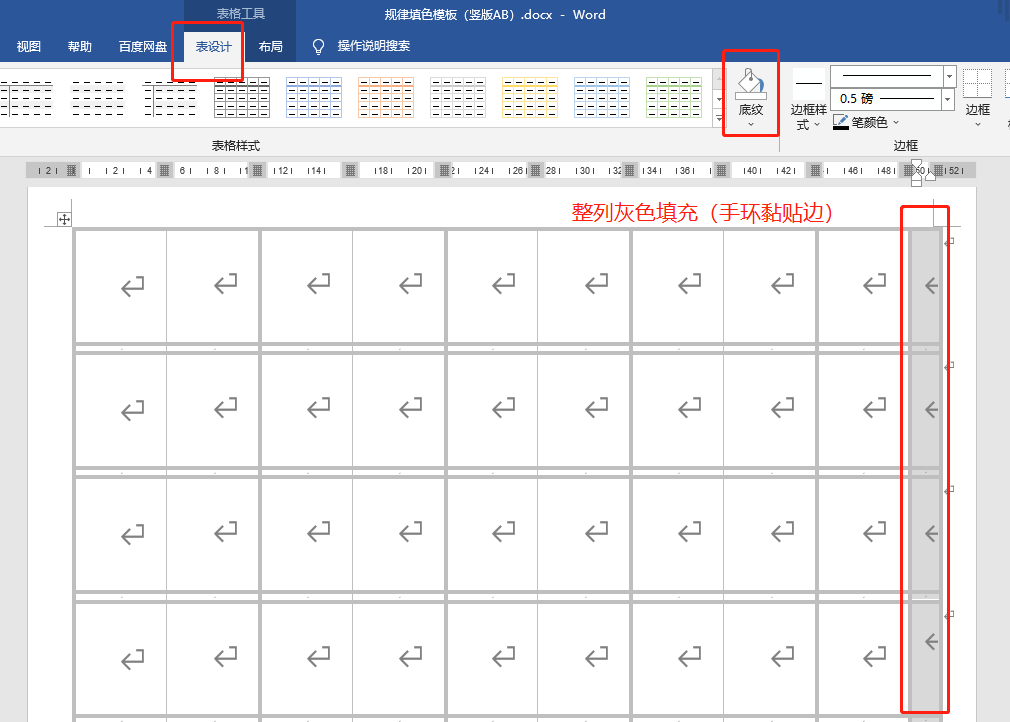Click the 笔颜色 pen color icon
Image resolution: width=1010 pixels, height=722 pixels.
tap(841, 122)
